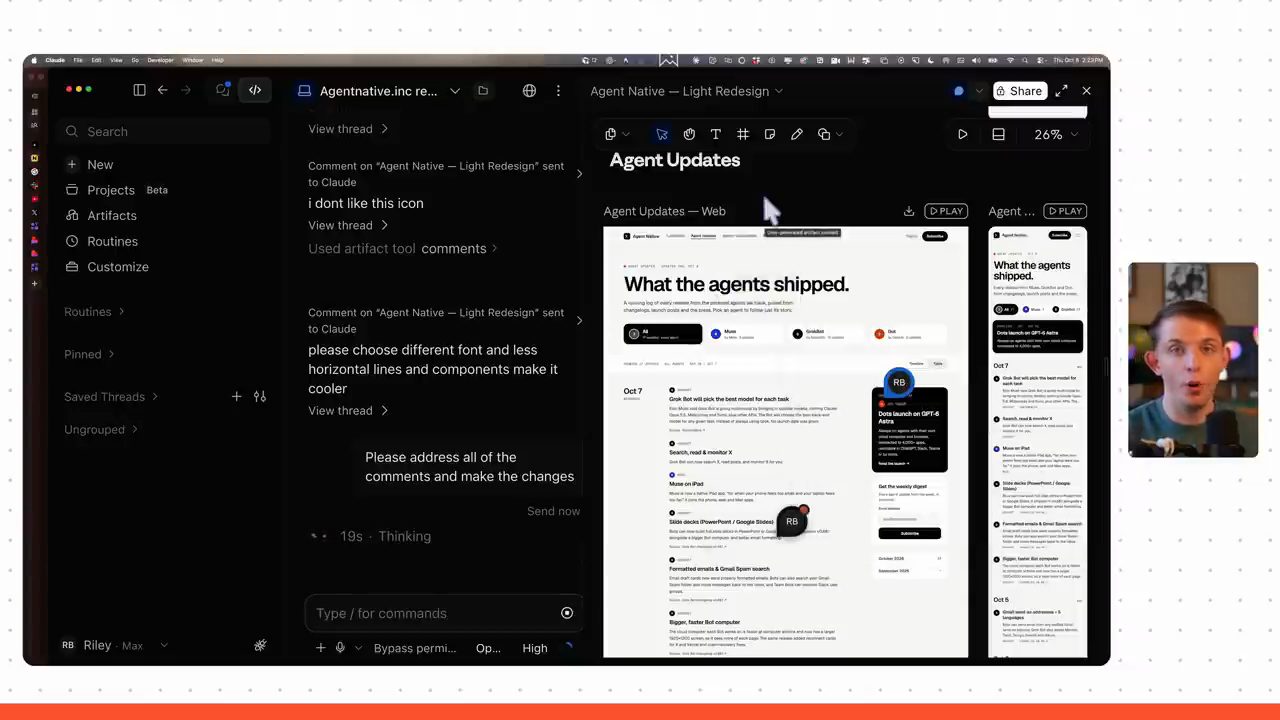Expand the Ungrouped section
This screenshot has height=720, width=1280.
(101, 430)
